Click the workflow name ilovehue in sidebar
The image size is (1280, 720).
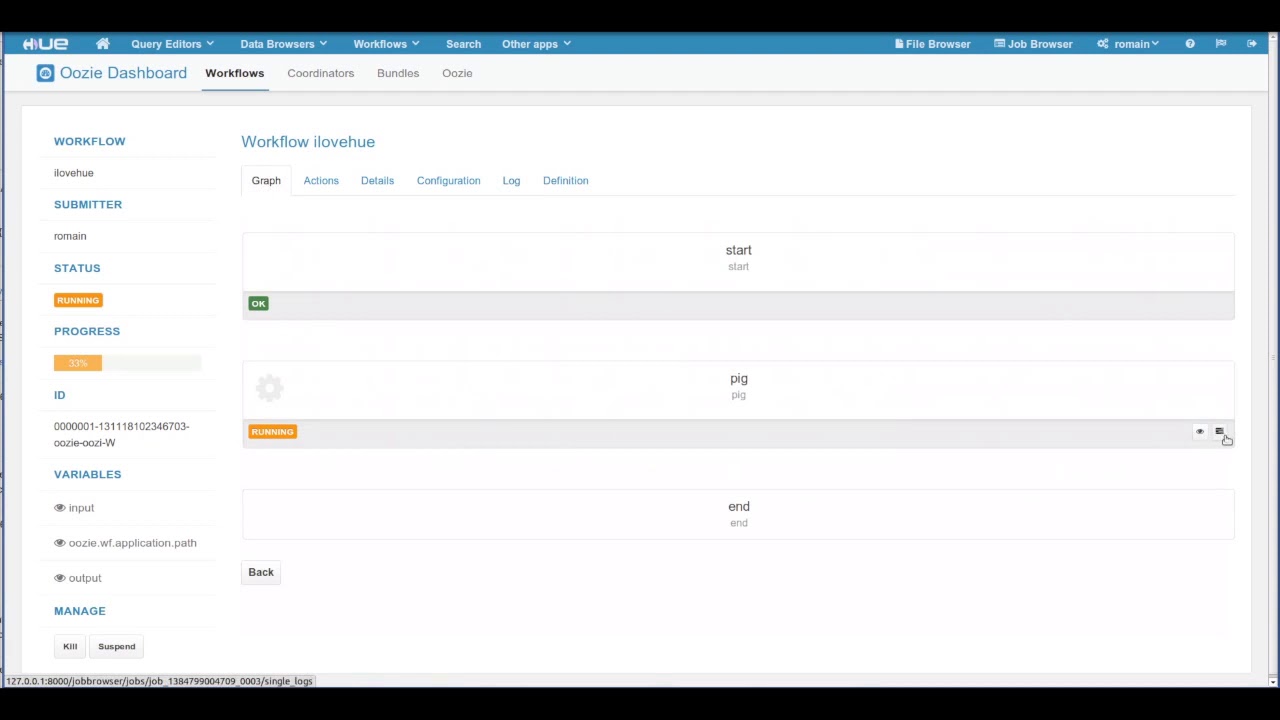(x=74, y=173)
